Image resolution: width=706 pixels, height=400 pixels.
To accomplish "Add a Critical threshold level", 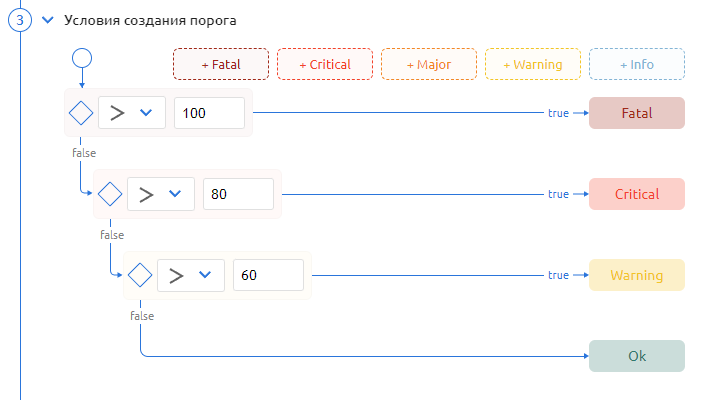I will coord(325,64).
